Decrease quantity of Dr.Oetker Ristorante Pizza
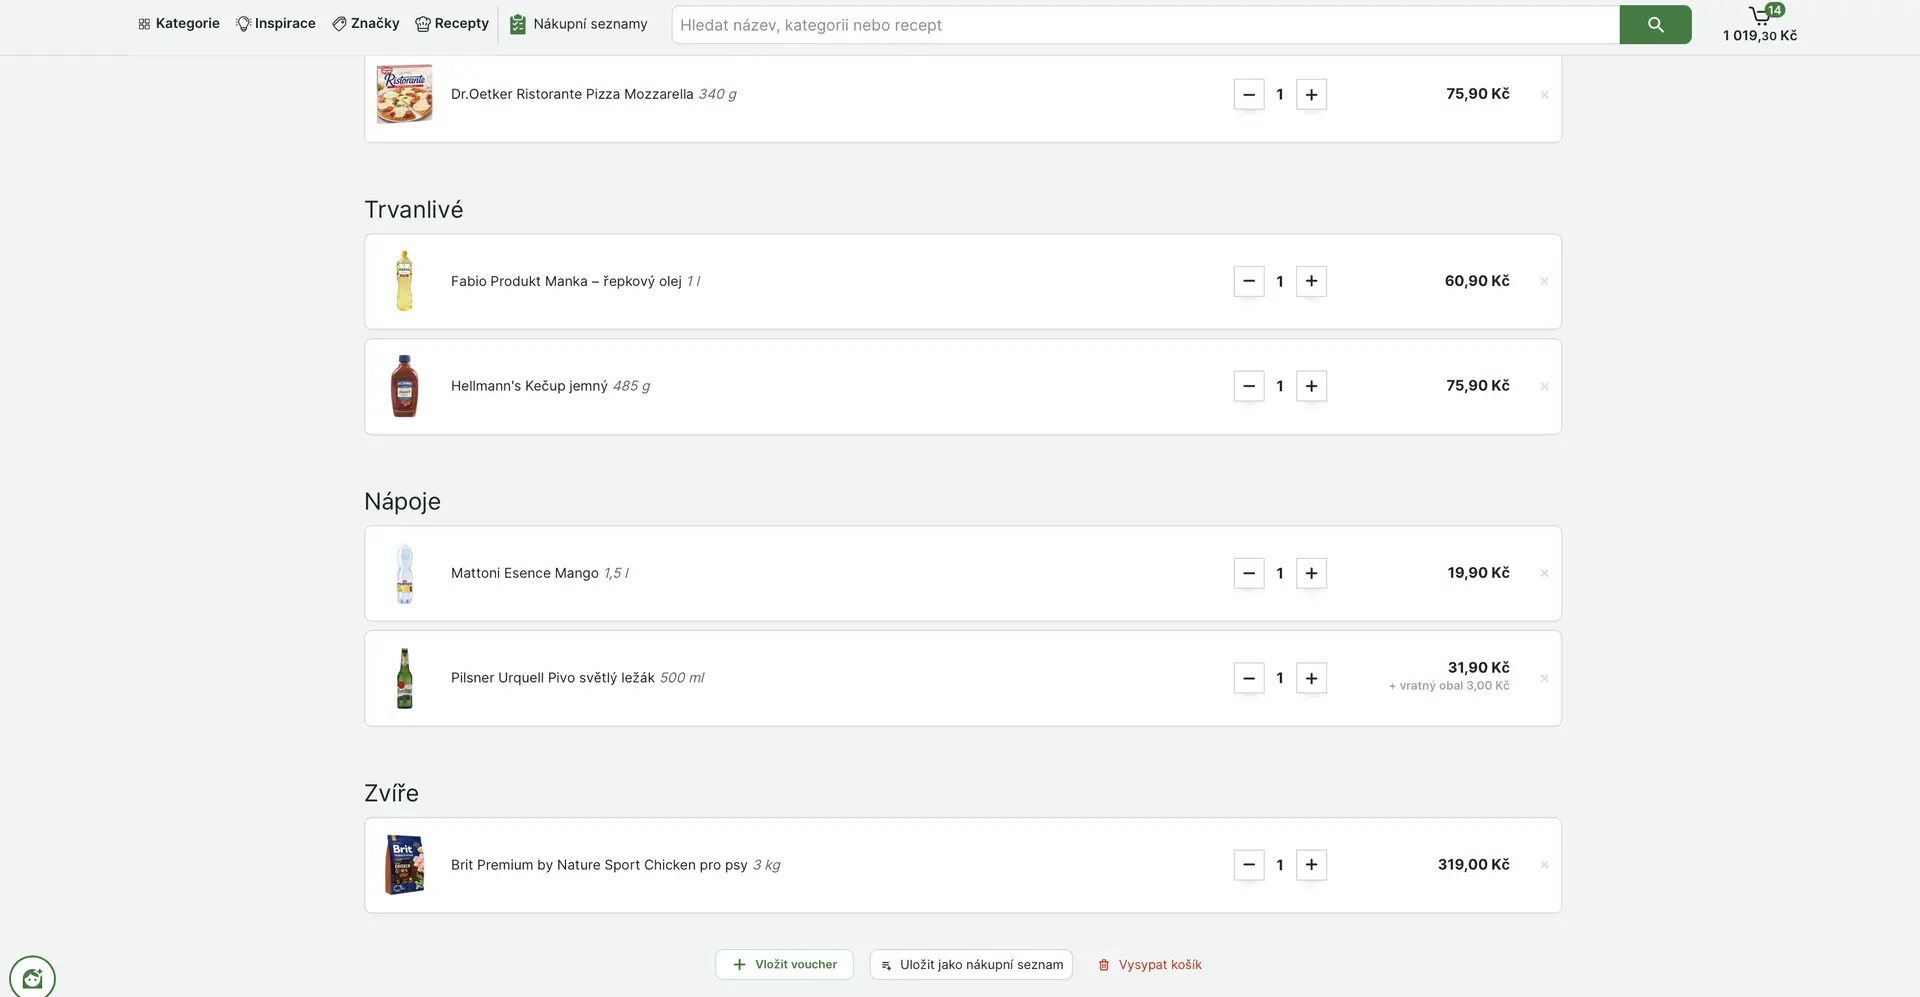1920x997 pixels. coord(1249,95)
